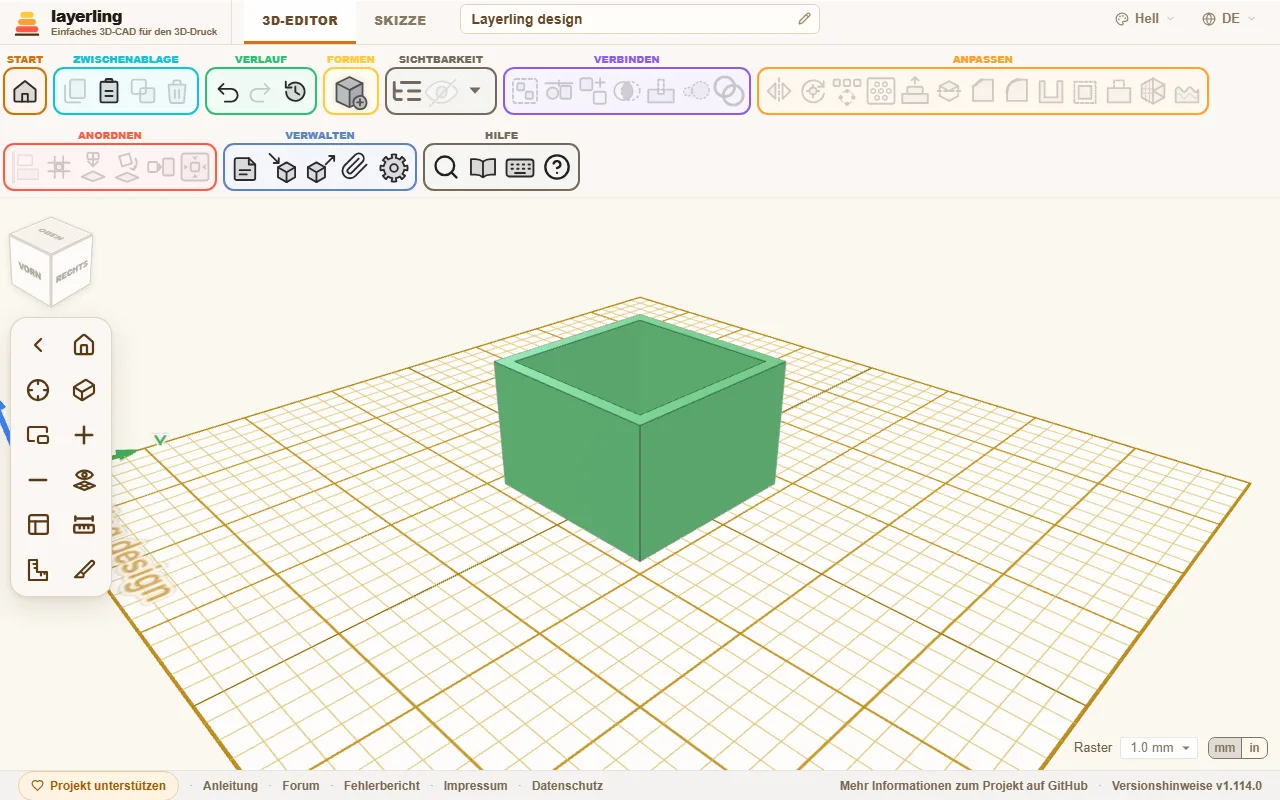
Task: Open the Fehlerbericht link in footer
Action: [x=382, y=786]
